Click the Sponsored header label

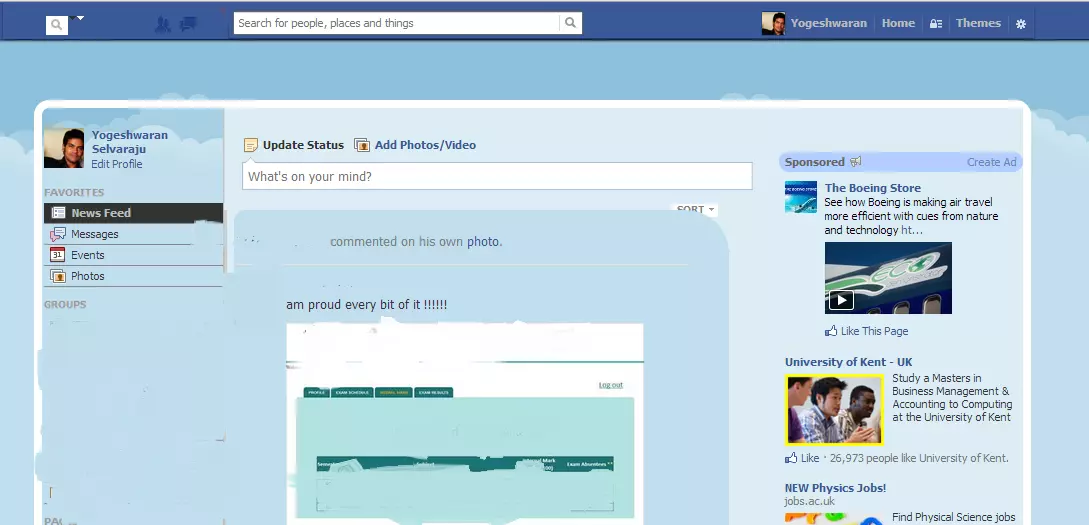pos(814,162)
